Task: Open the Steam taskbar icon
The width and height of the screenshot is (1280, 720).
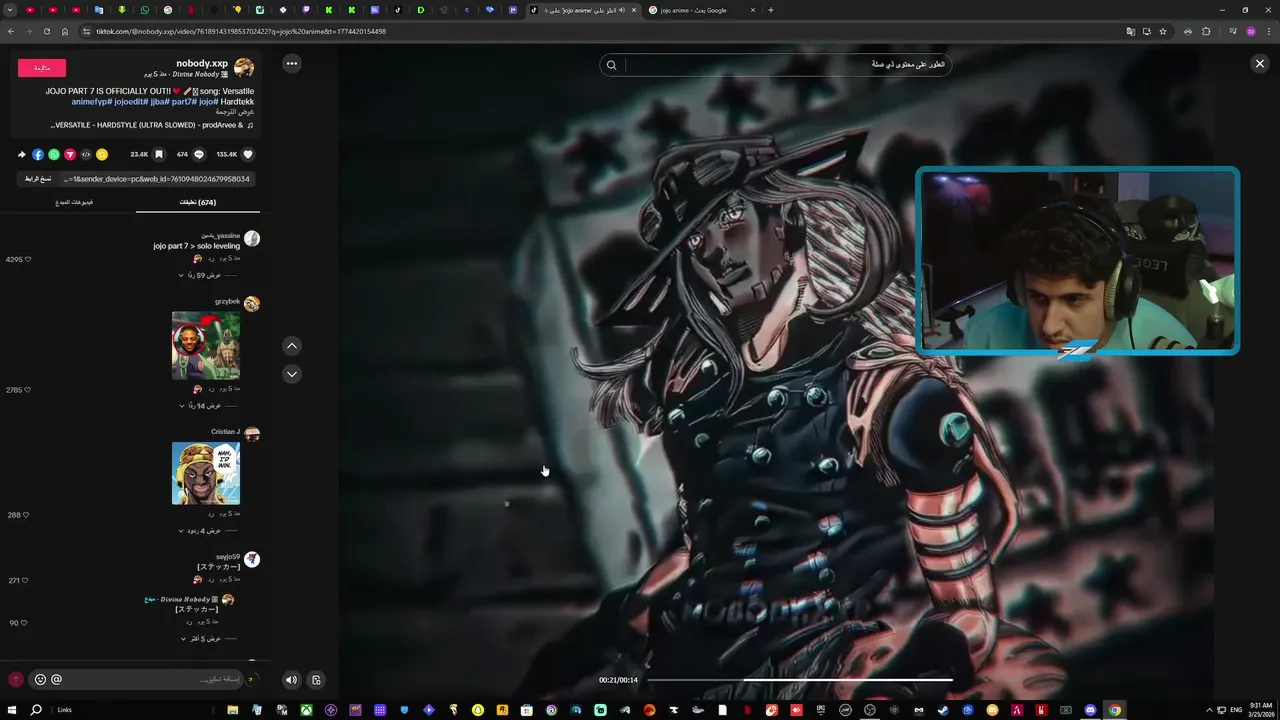Action: 943,710
